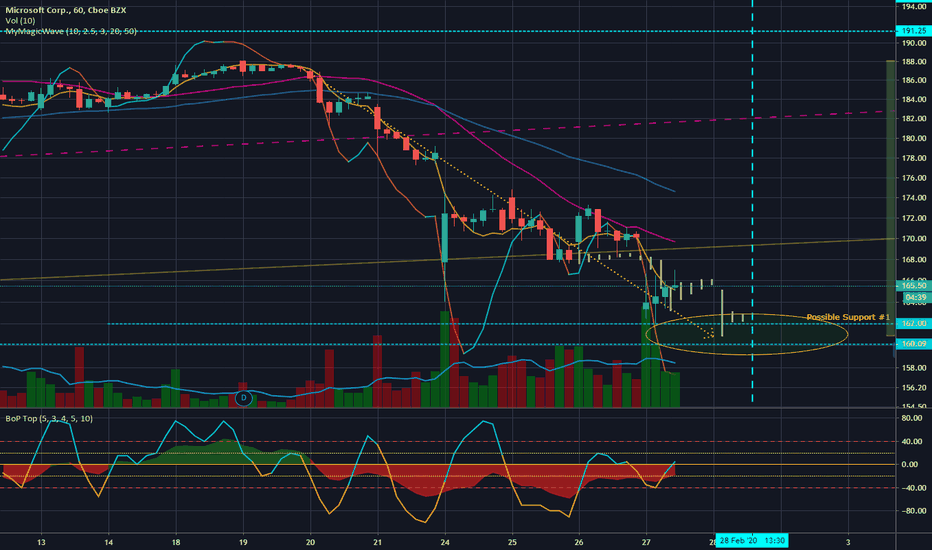Click date 19 on time axis
The width and height of the screenshot is (932, 550).
point(243,542)
